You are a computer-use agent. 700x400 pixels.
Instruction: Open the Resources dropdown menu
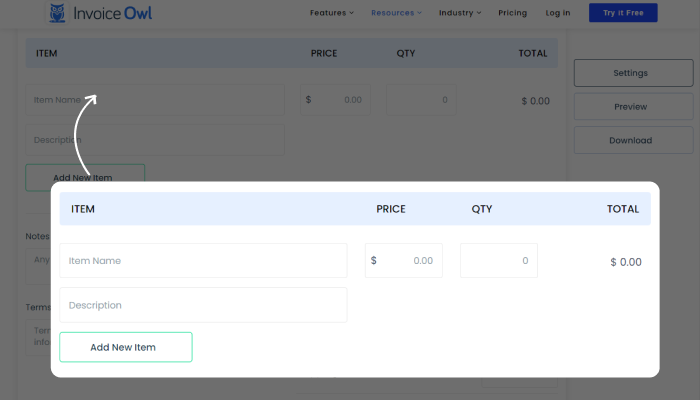click(396, 13)
